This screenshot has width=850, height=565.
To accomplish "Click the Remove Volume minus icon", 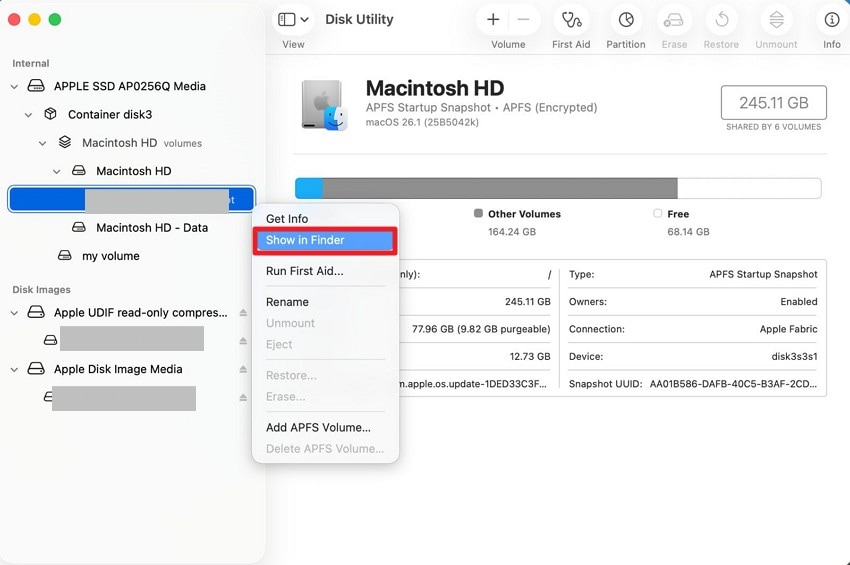I will coord(523,20).
